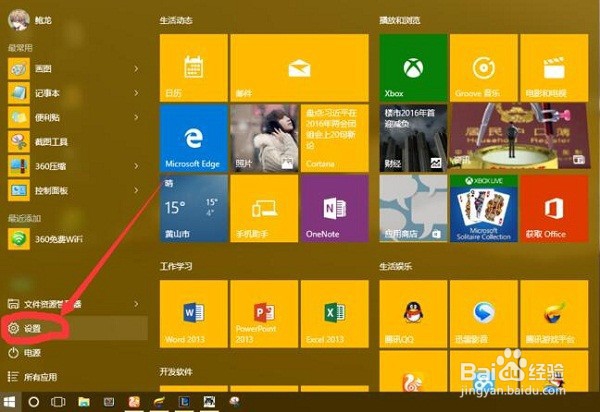The image size is (600, 412).
Task: Open the 邮件 mail tile
Action: (299, 68)
